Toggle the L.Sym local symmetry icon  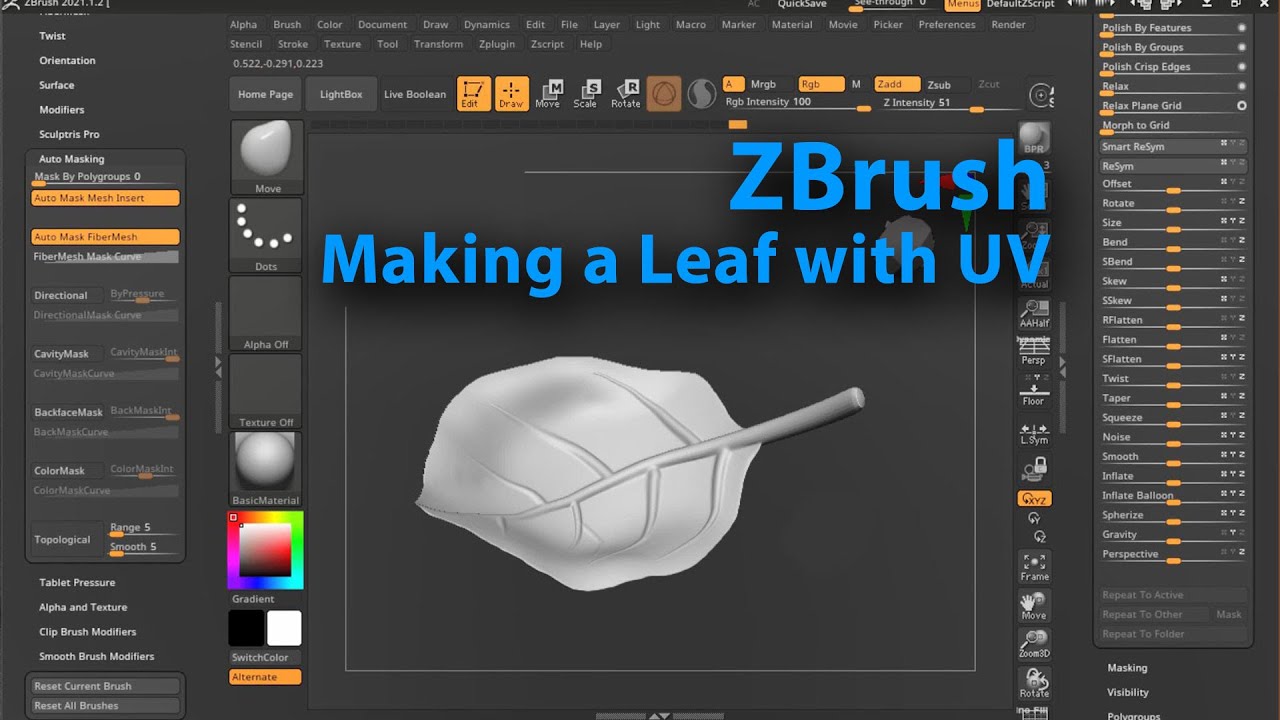point(1034,433)
